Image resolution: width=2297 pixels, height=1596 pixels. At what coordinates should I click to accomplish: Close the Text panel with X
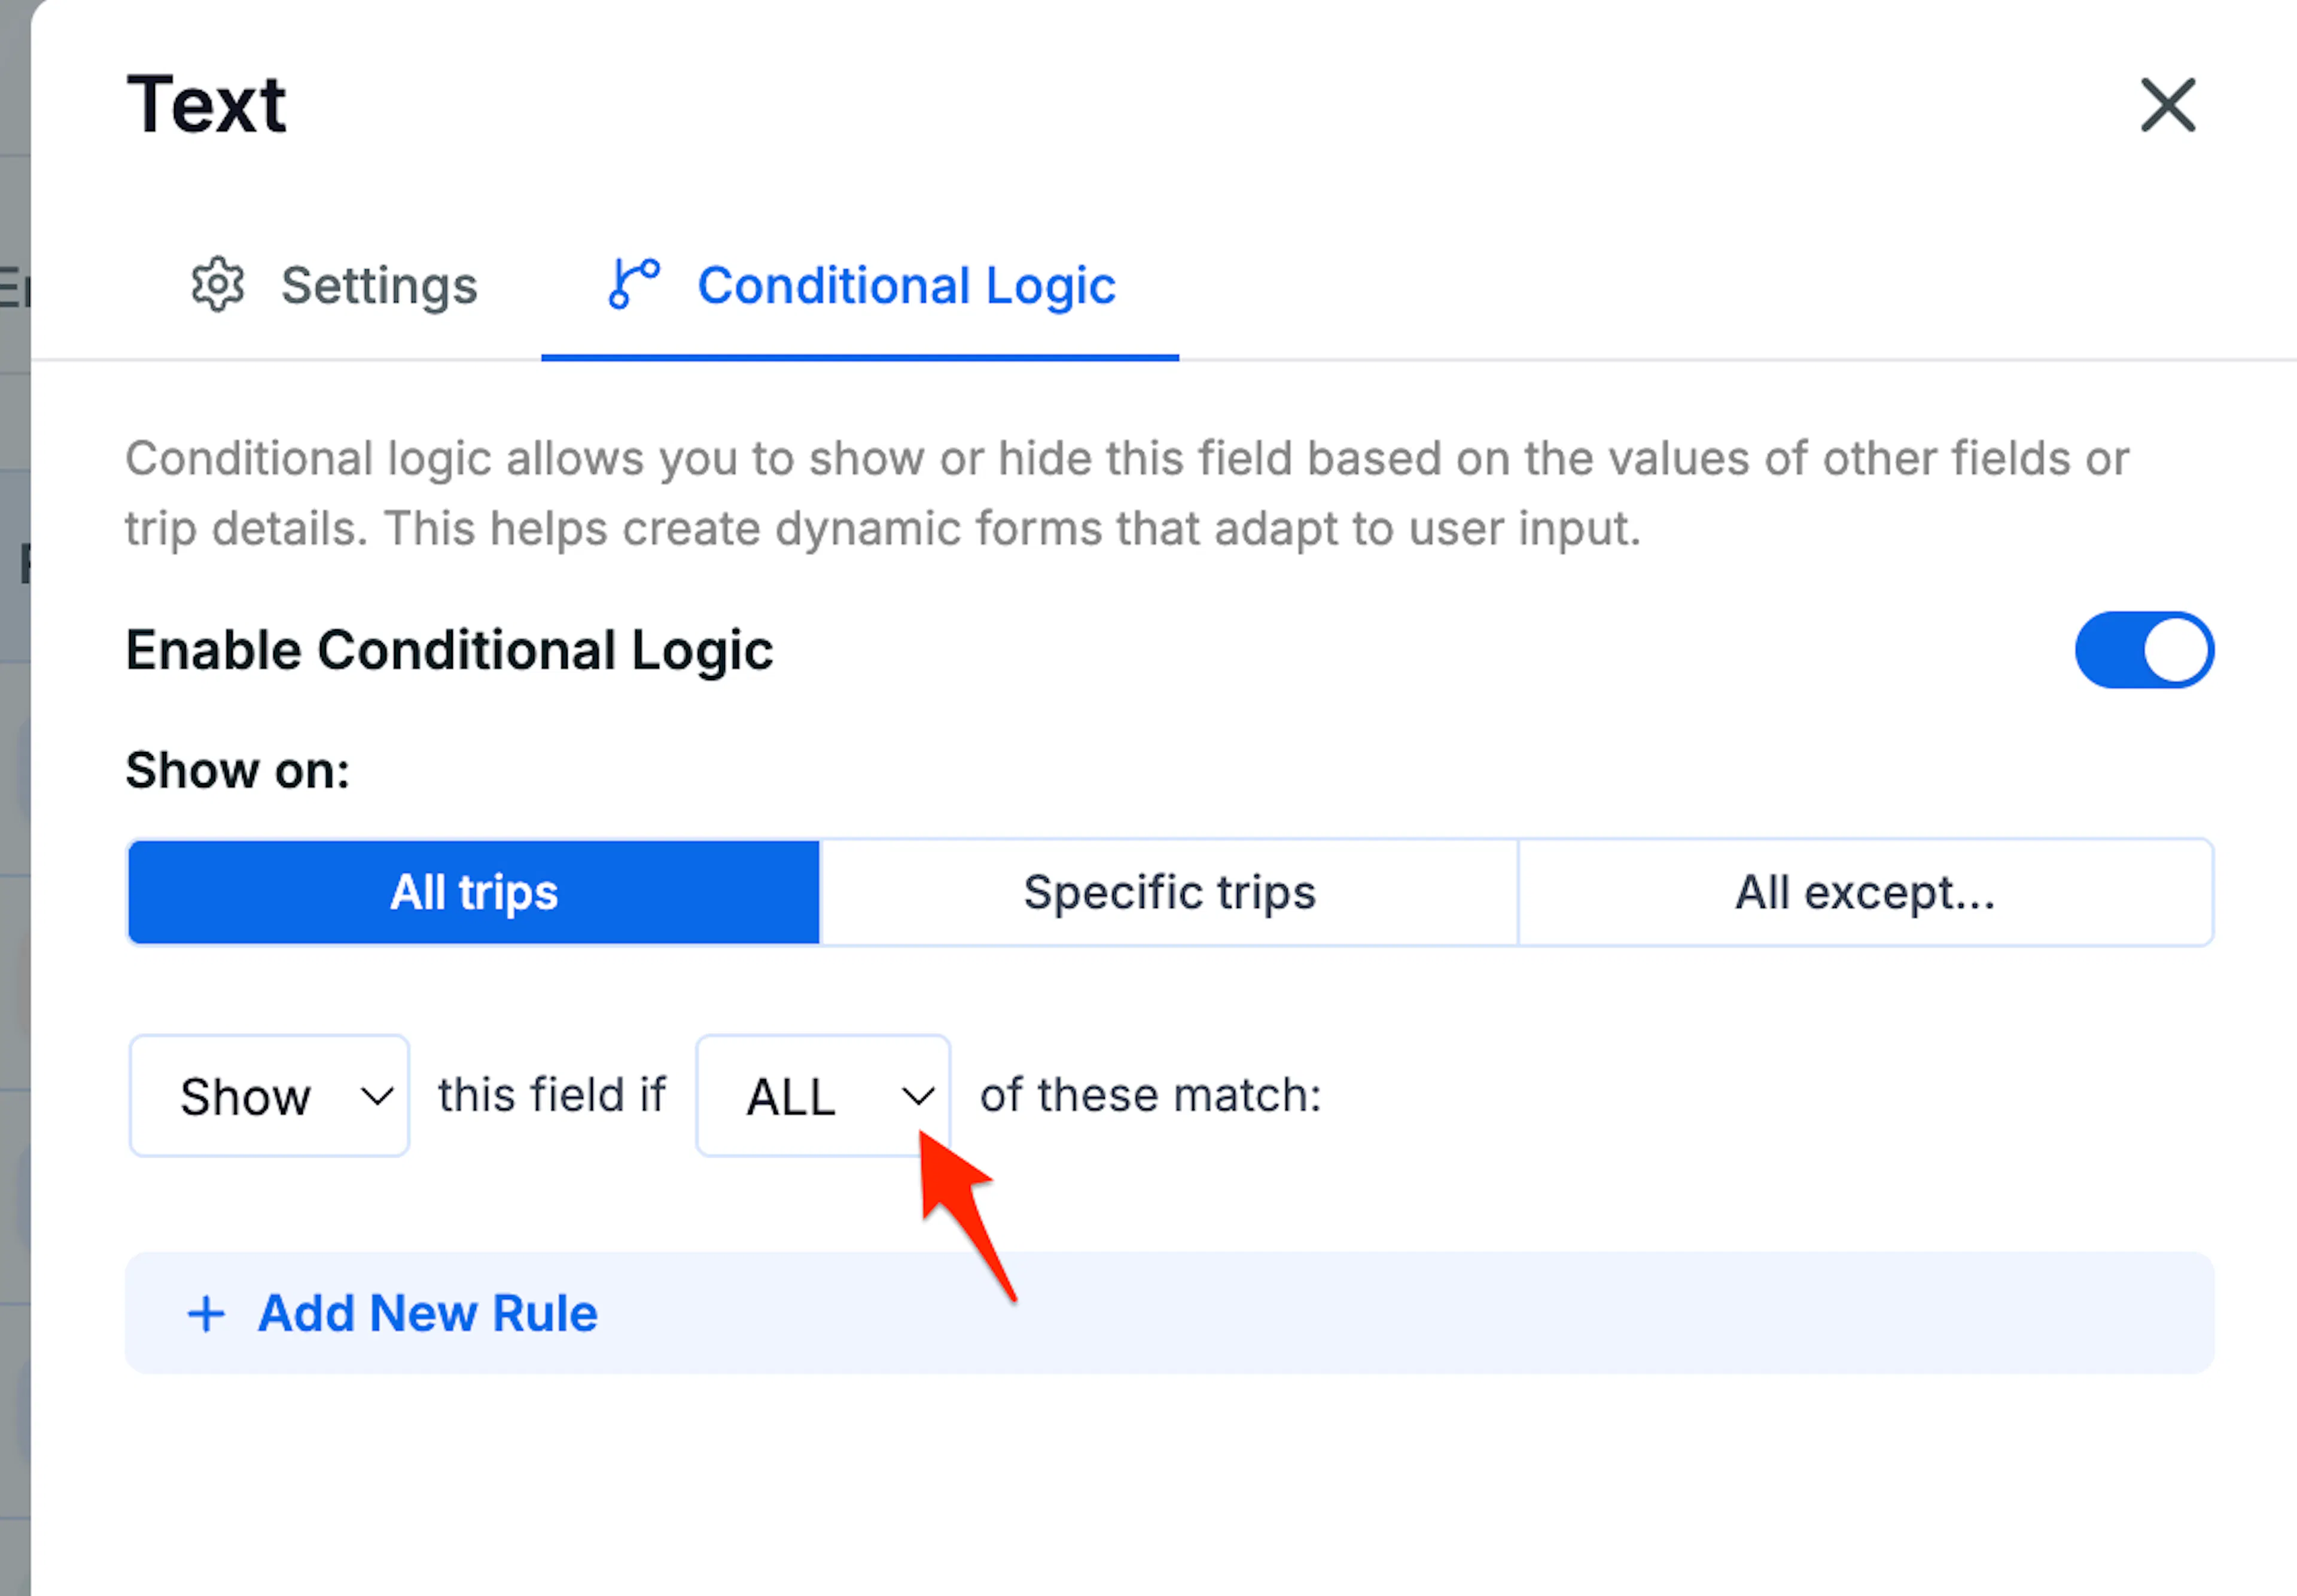tap(2167, 105)
